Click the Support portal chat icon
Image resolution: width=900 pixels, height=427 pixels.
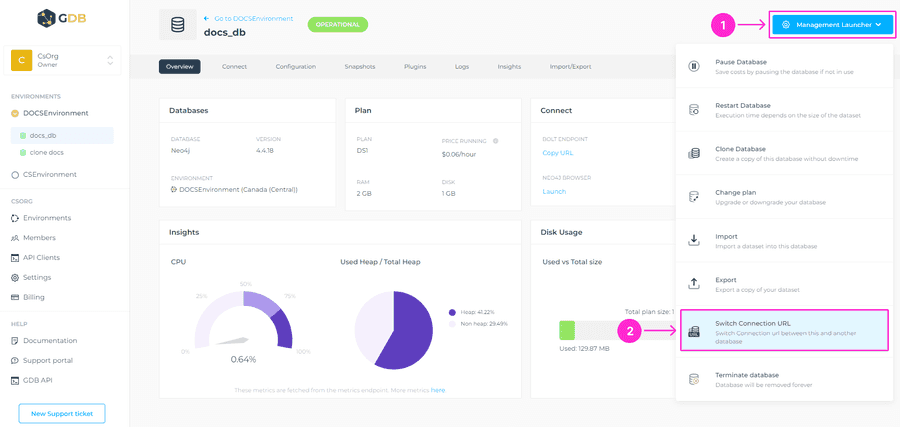[15, 360]
